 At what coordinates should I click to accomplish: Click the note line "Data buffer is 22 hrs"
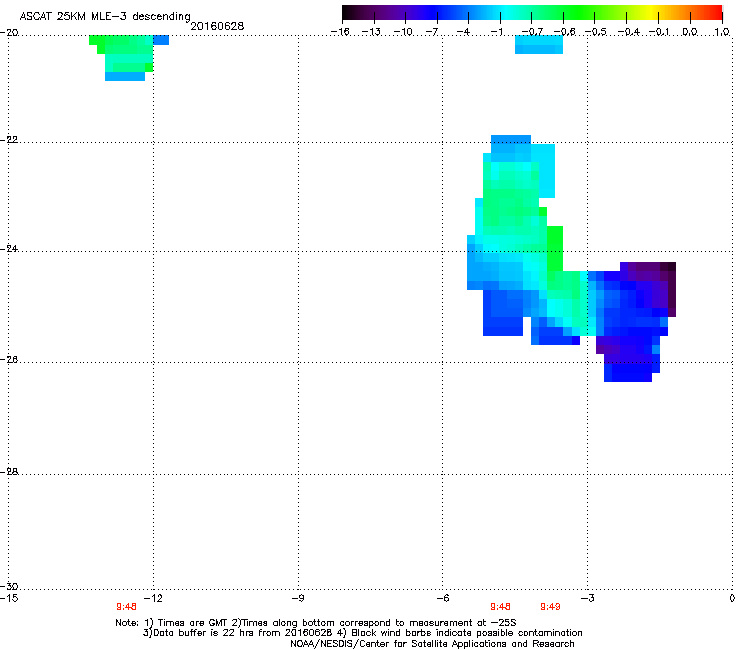point(362,633)
